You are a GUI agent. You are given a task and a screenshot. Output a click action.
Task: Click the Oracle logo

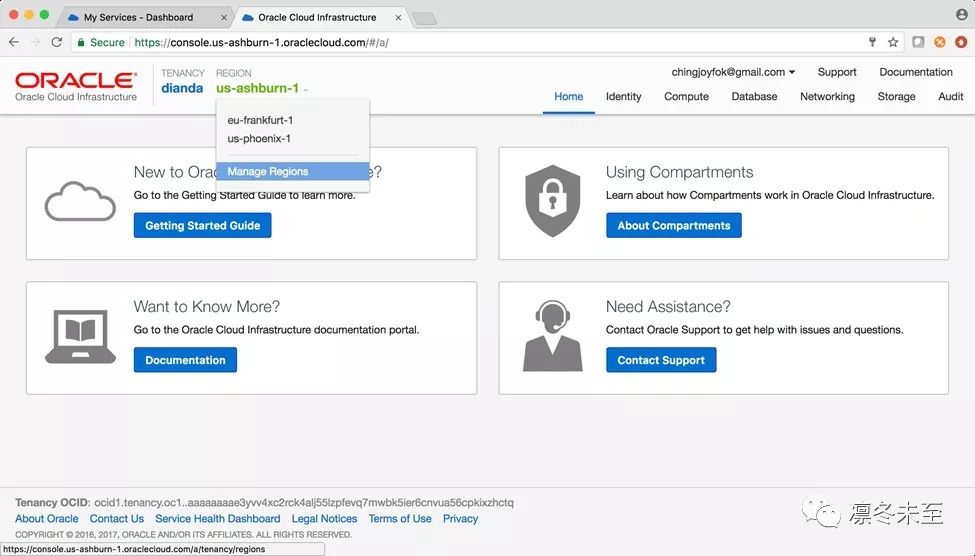tap(76, 86)
